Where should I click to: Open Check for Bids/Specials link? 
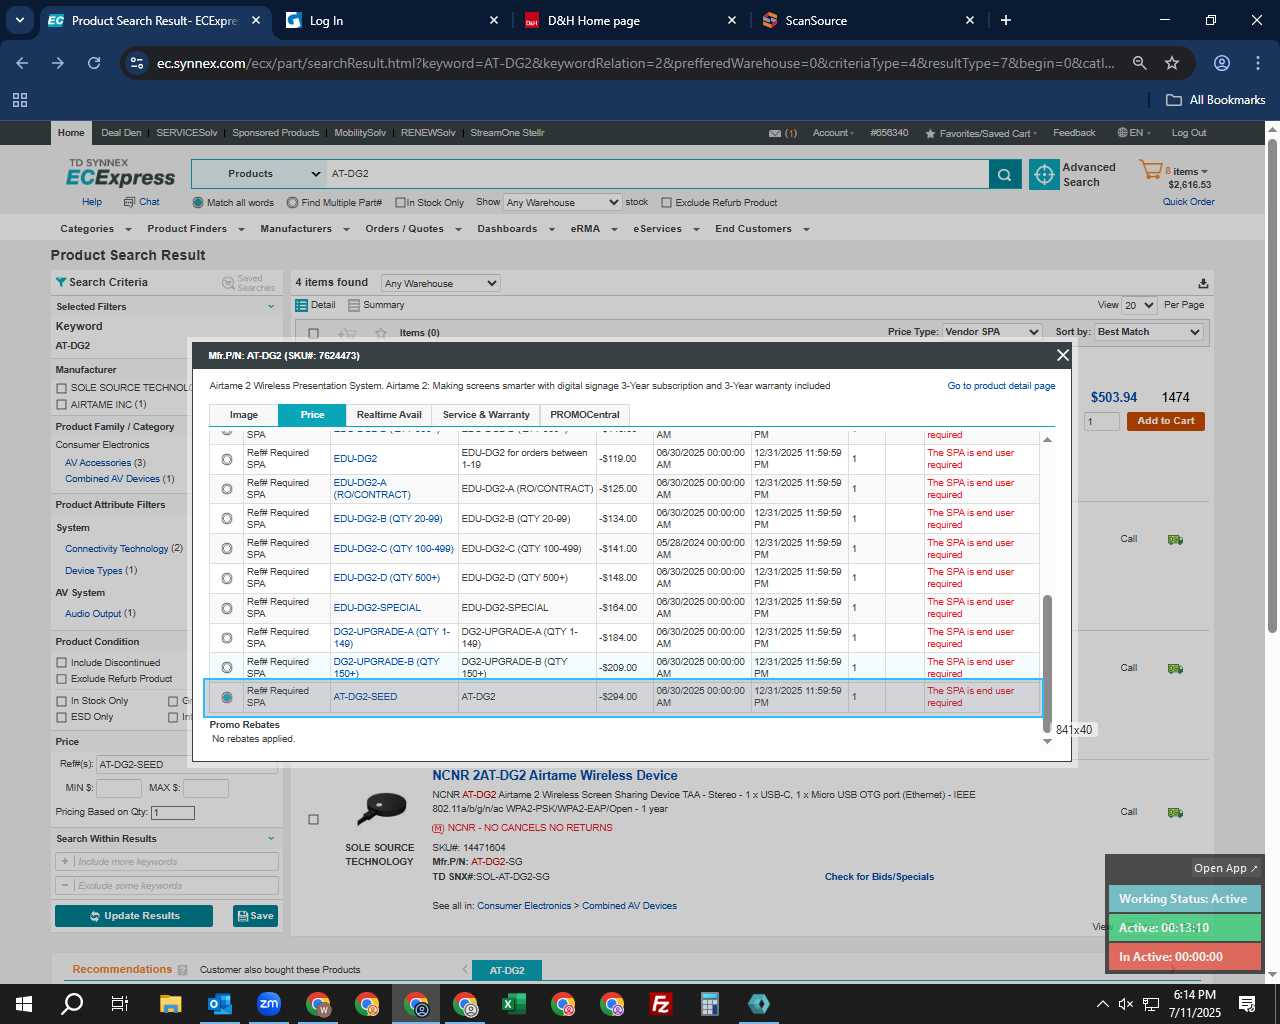click(x=879, y=877)
